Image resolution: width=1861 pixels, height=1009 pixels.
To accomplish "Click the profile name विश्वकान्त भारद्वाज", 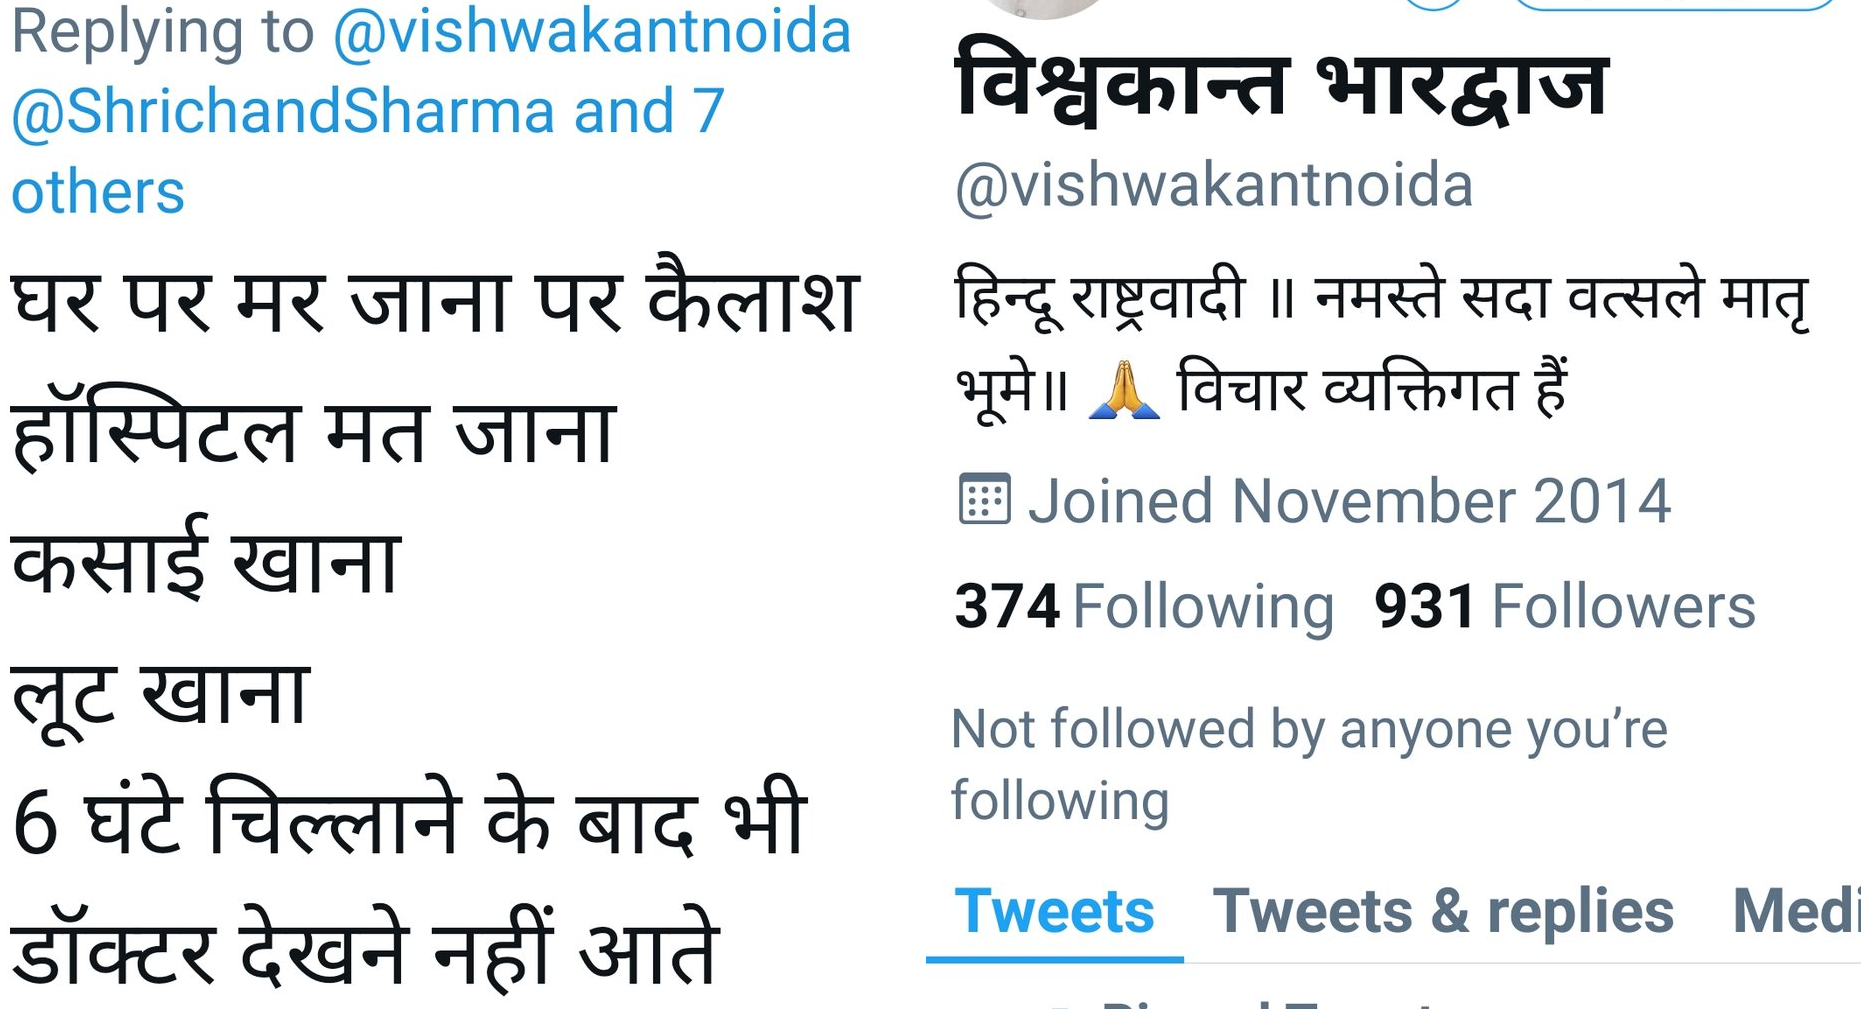I will [x=1282, y=84].
